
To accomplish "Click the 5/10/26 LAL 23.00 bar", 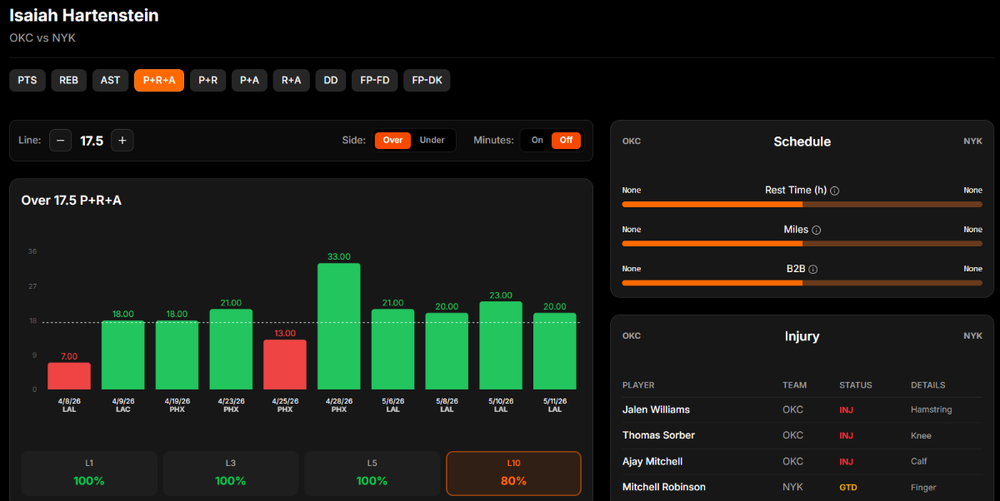I will (x=501, y=345).
